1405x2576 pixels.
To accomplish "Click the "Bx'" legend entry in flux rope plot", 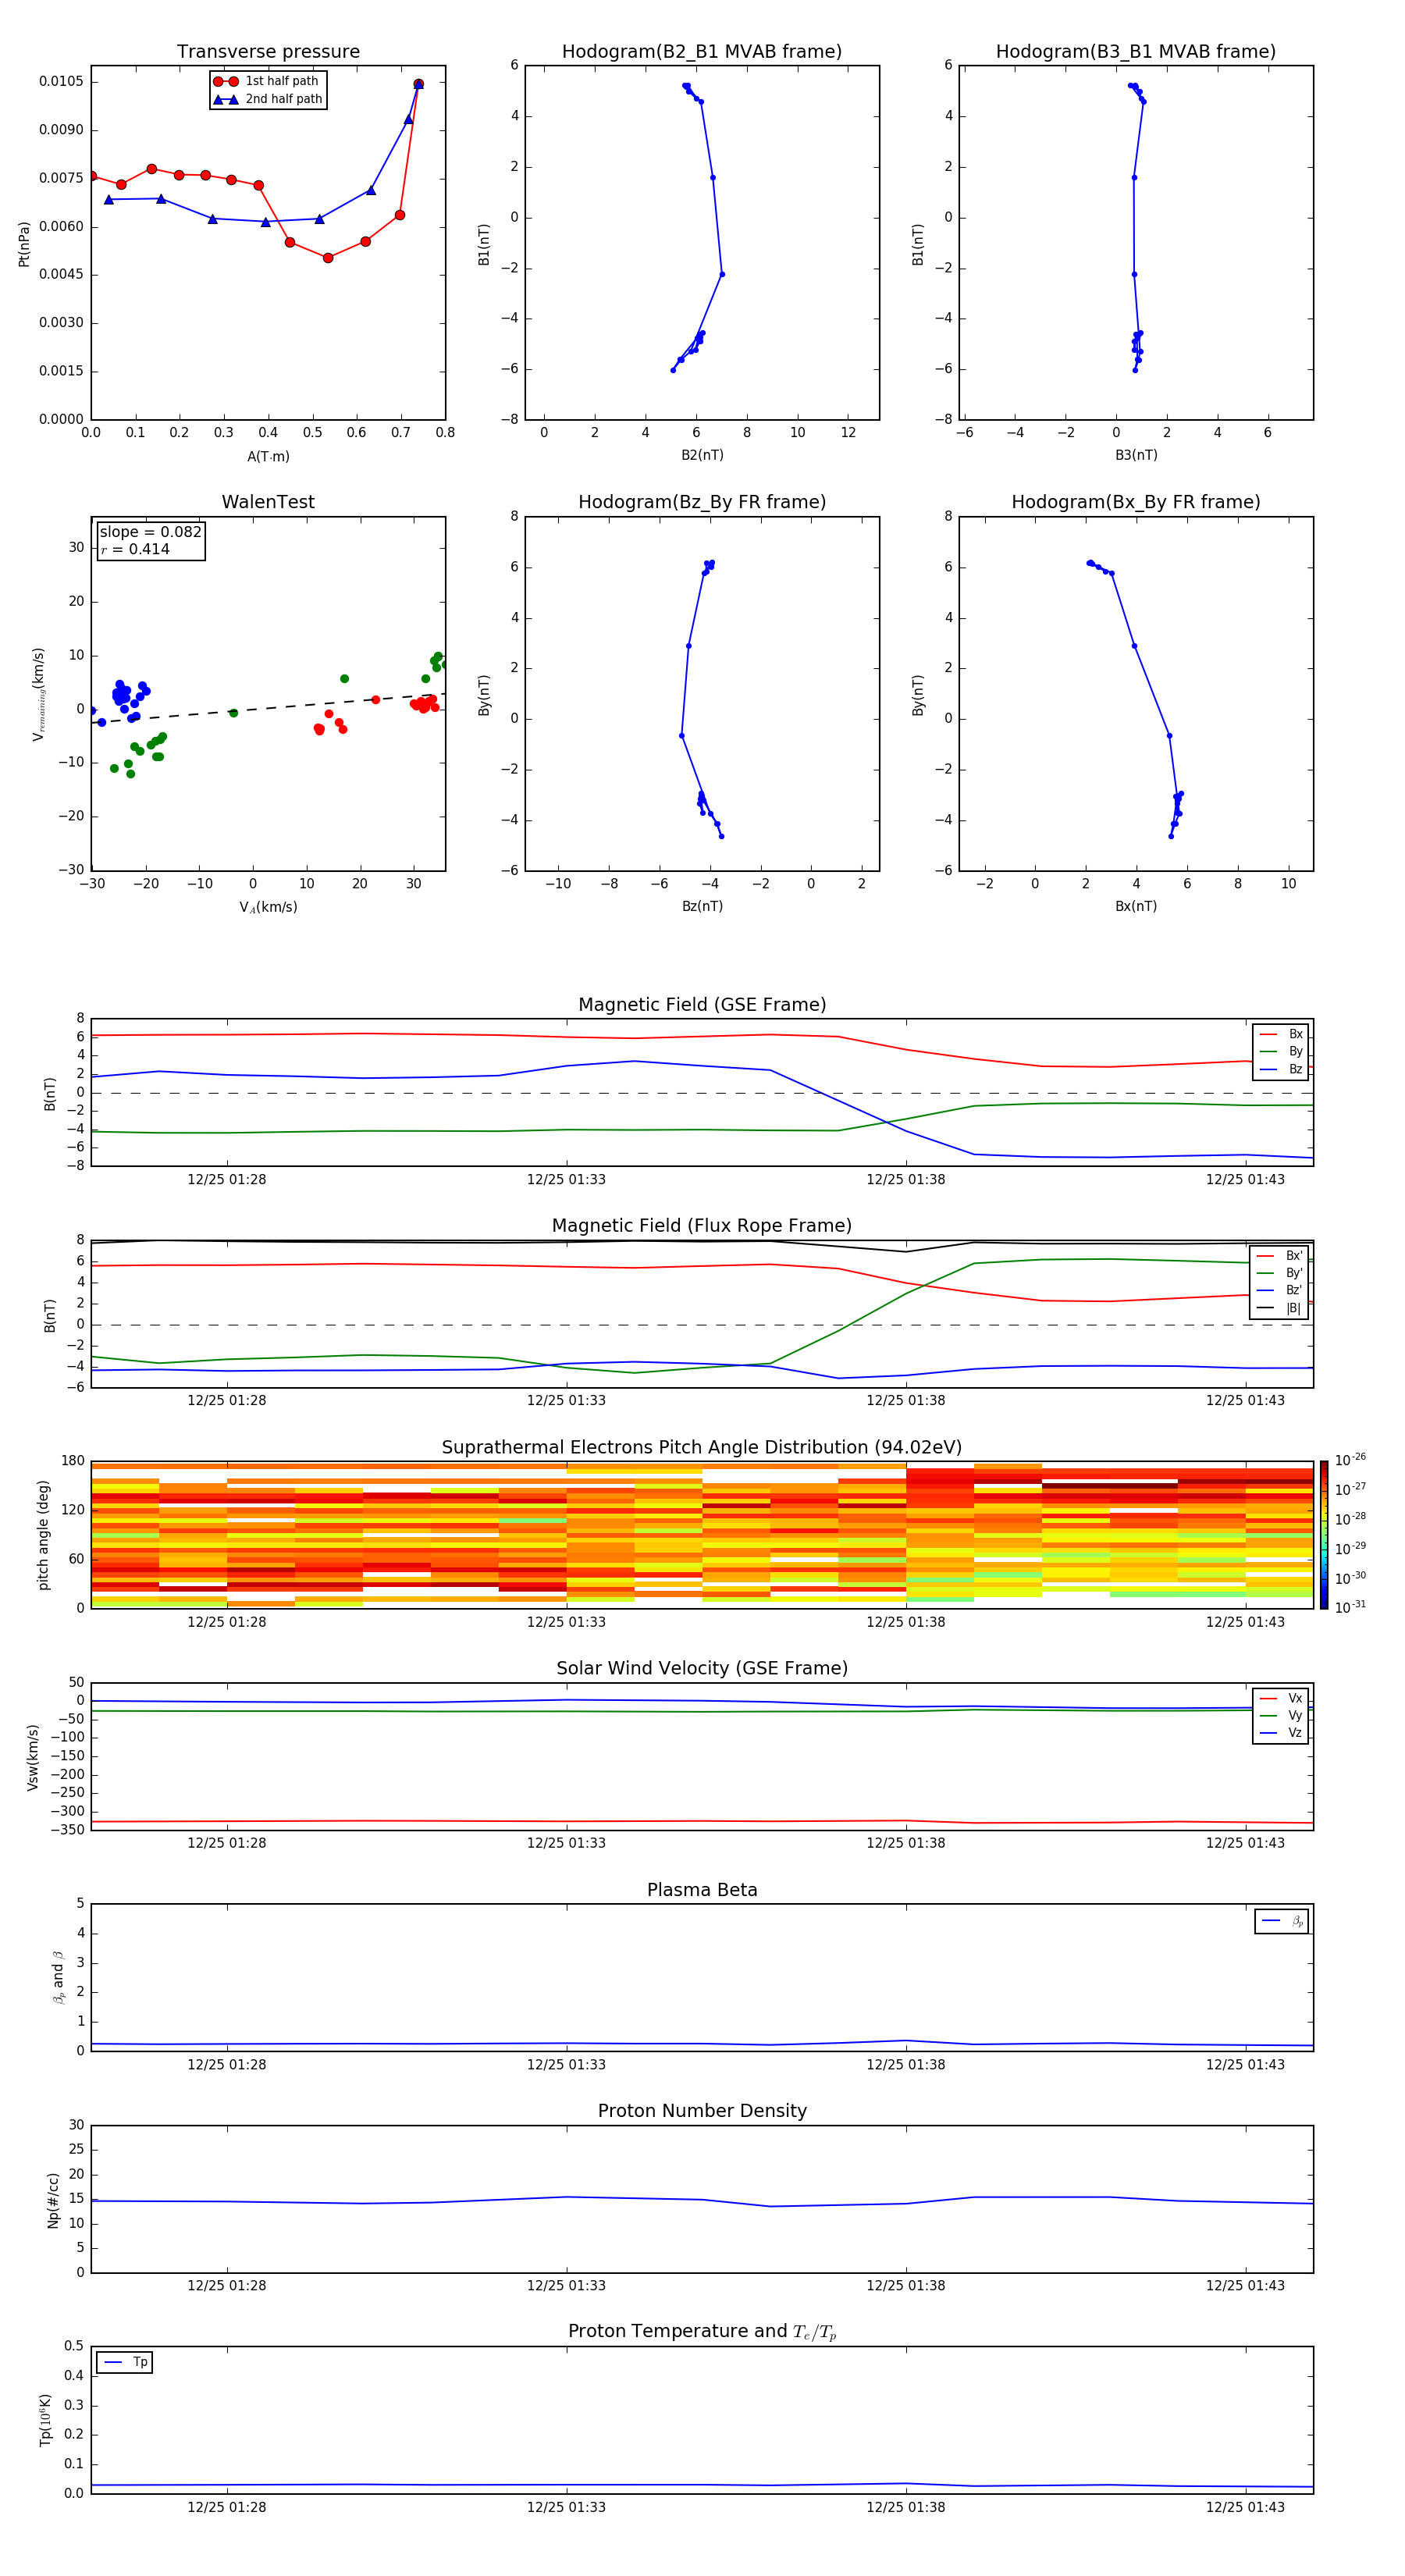I will tap(1279, 1256).
